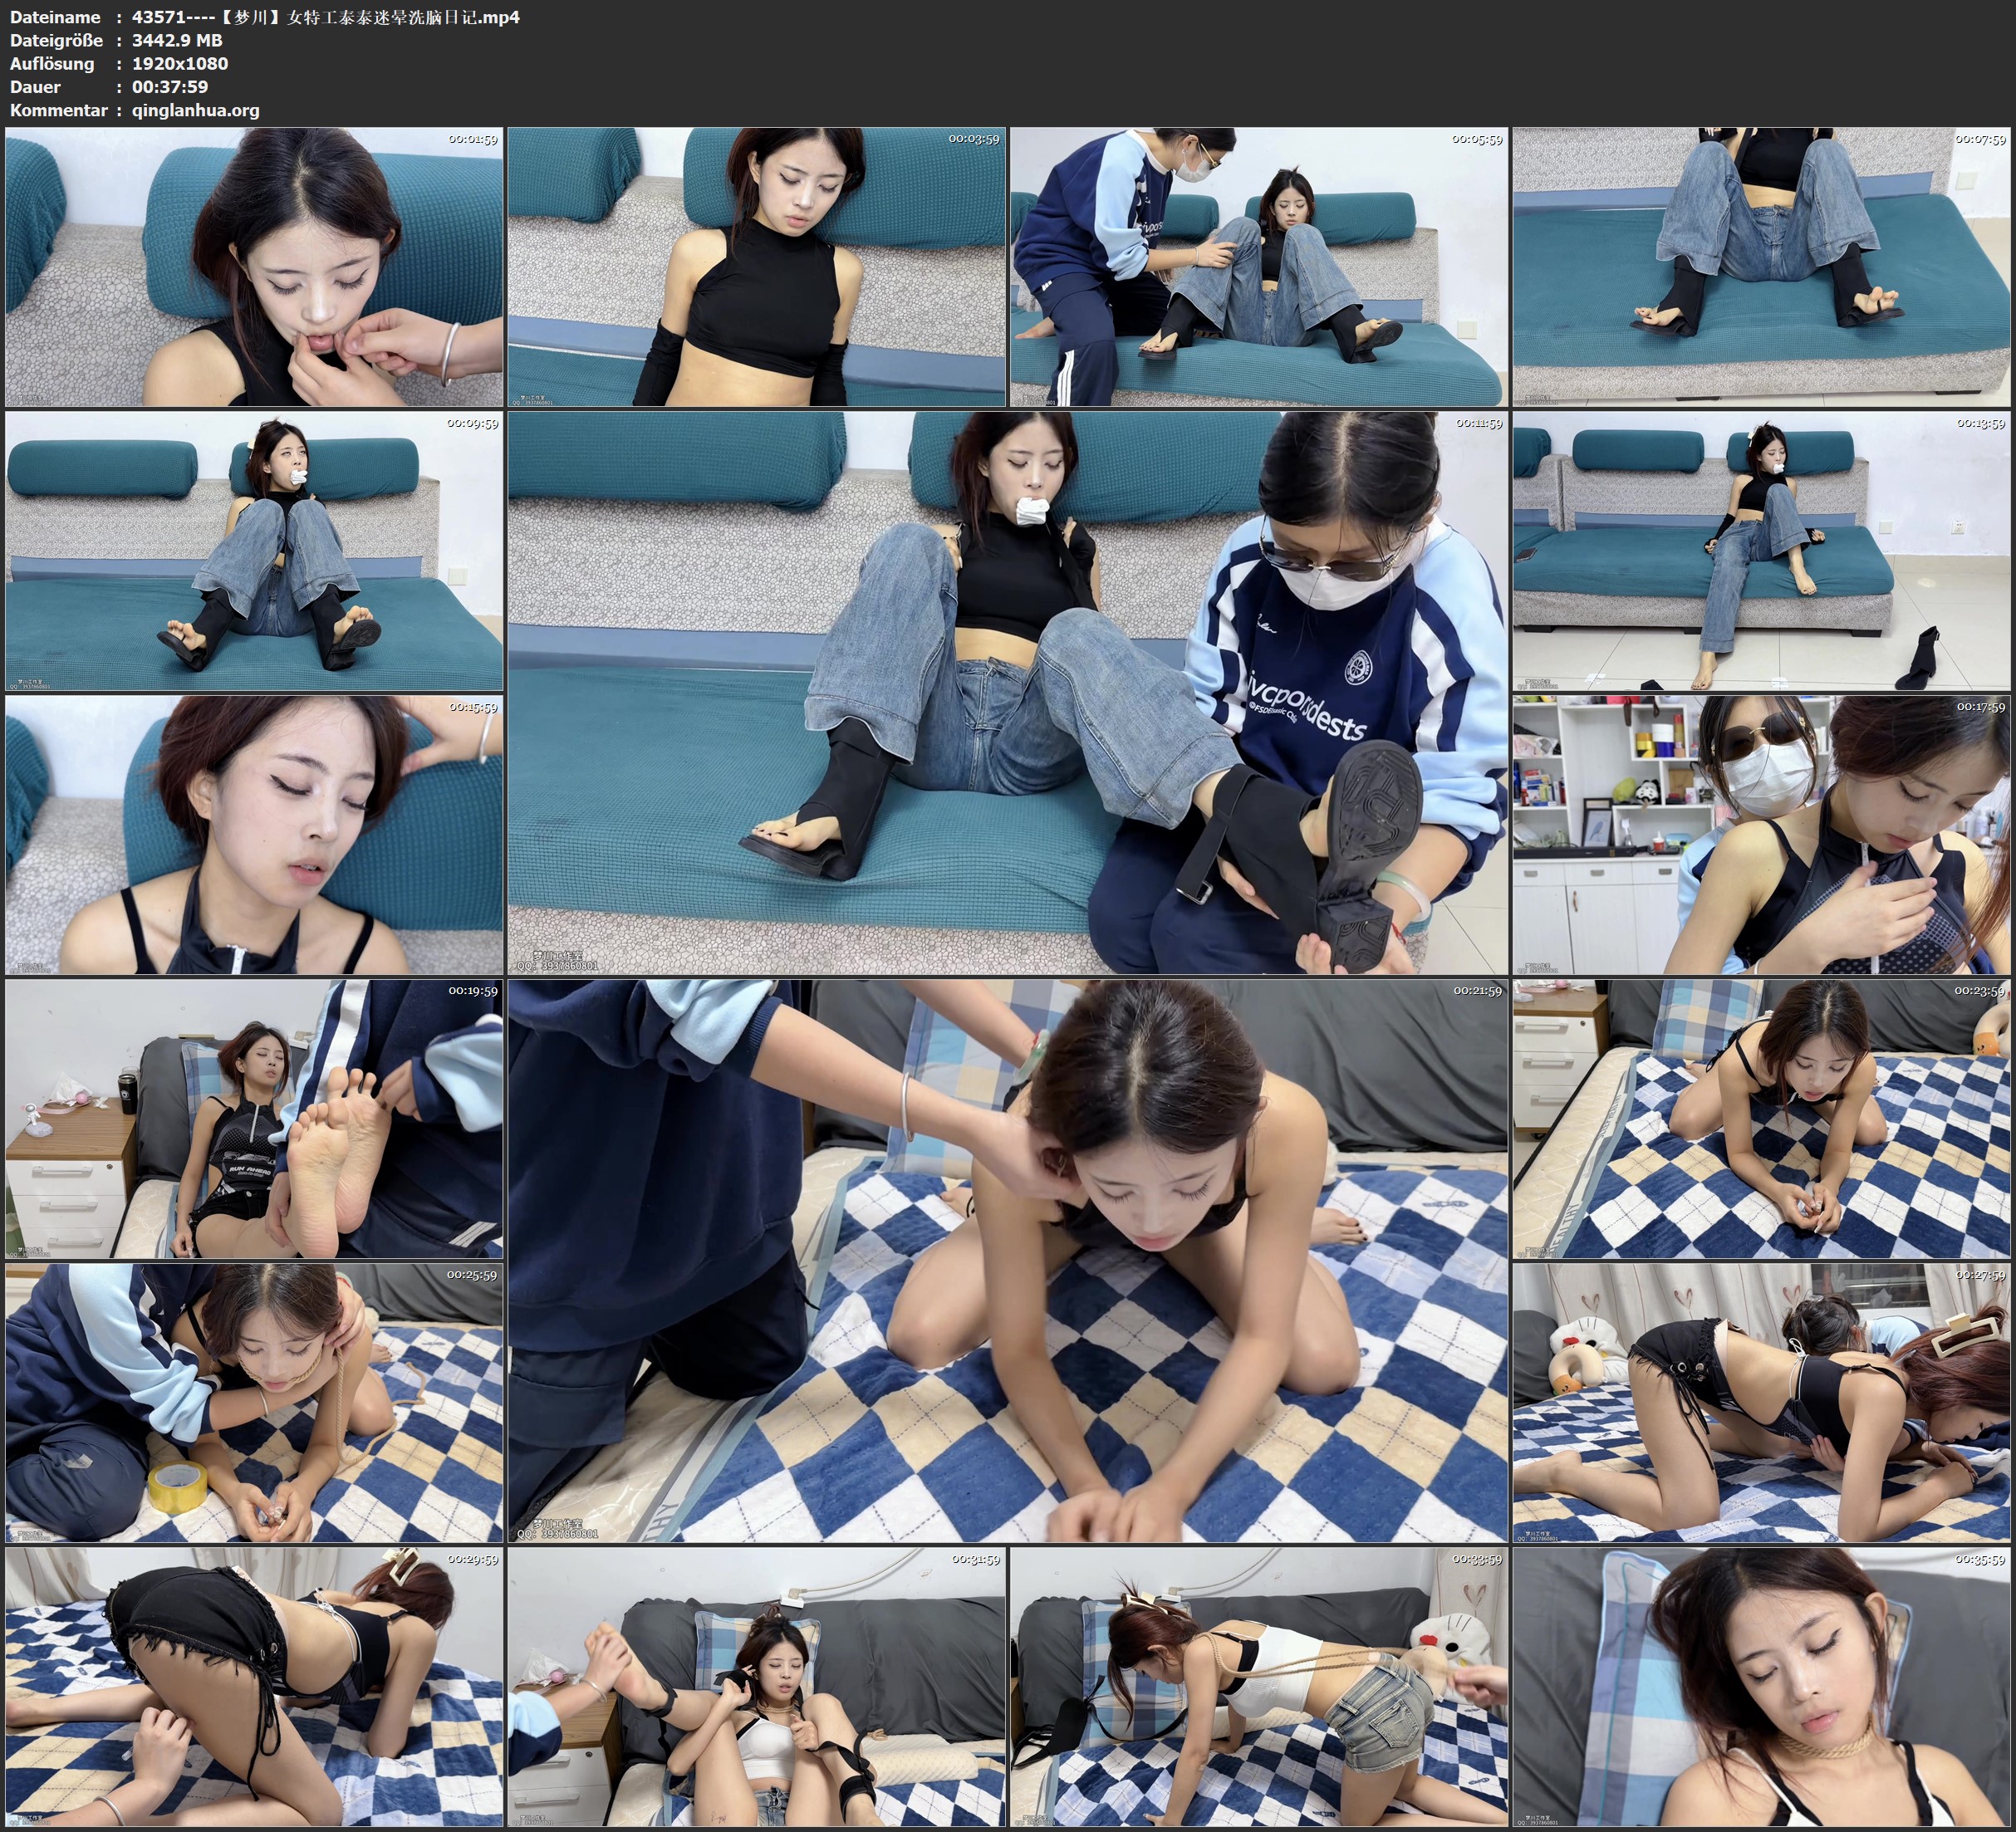Click the thumbnail timestamped 00:07:59
The image size is (2016, 1832).
pyautogui.click(x=1761, y=266)
